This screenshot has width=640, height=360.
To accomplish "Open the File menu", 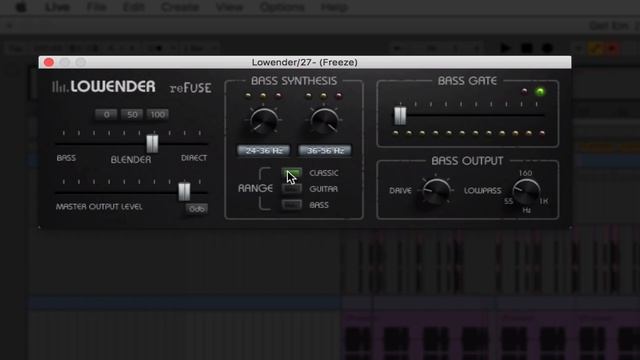I will [x=96, y=7].
